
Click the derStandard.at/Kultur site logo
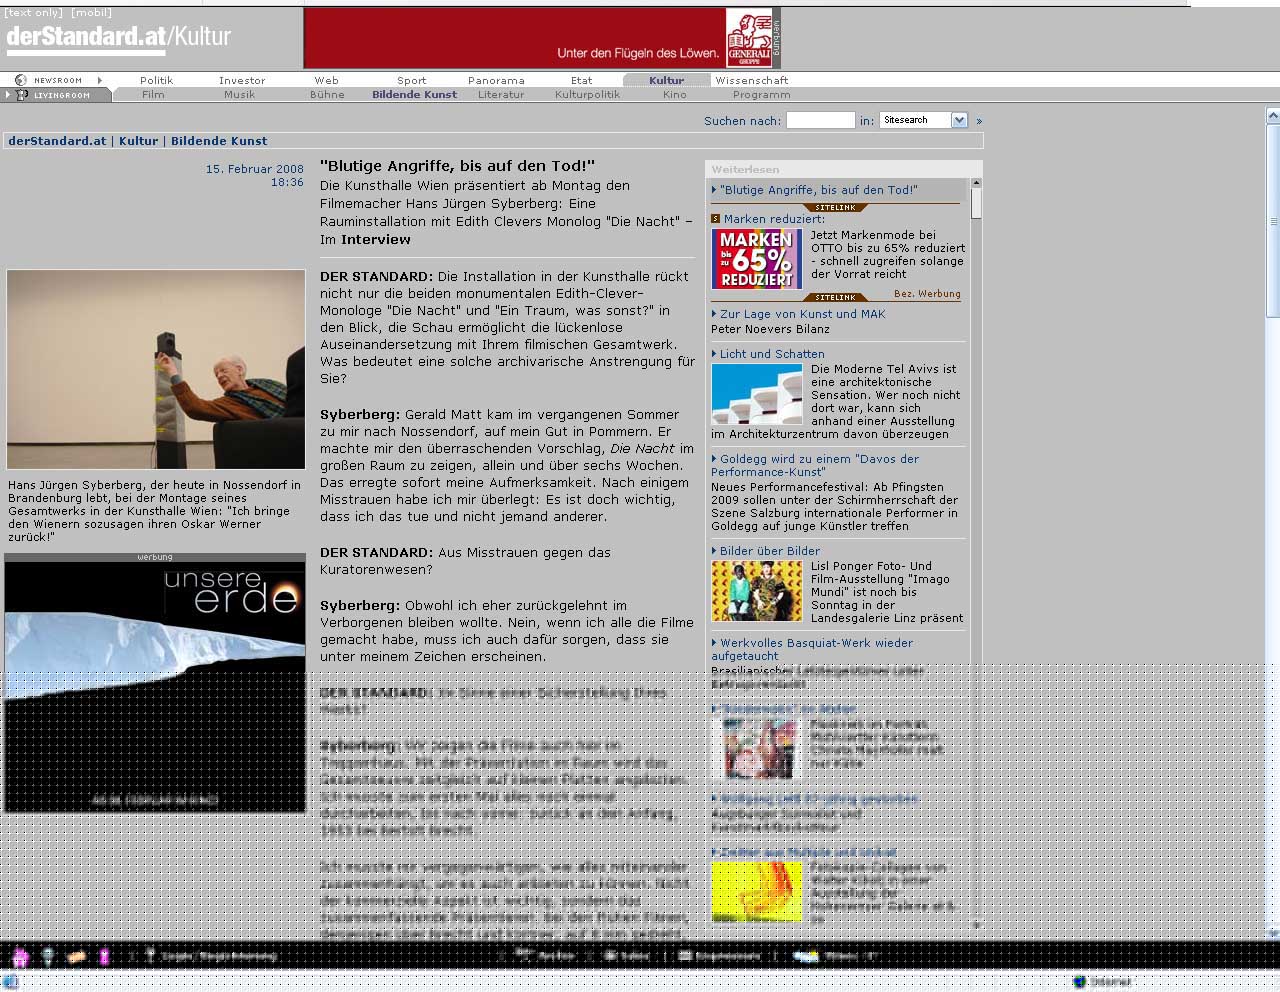click(118, 37)
